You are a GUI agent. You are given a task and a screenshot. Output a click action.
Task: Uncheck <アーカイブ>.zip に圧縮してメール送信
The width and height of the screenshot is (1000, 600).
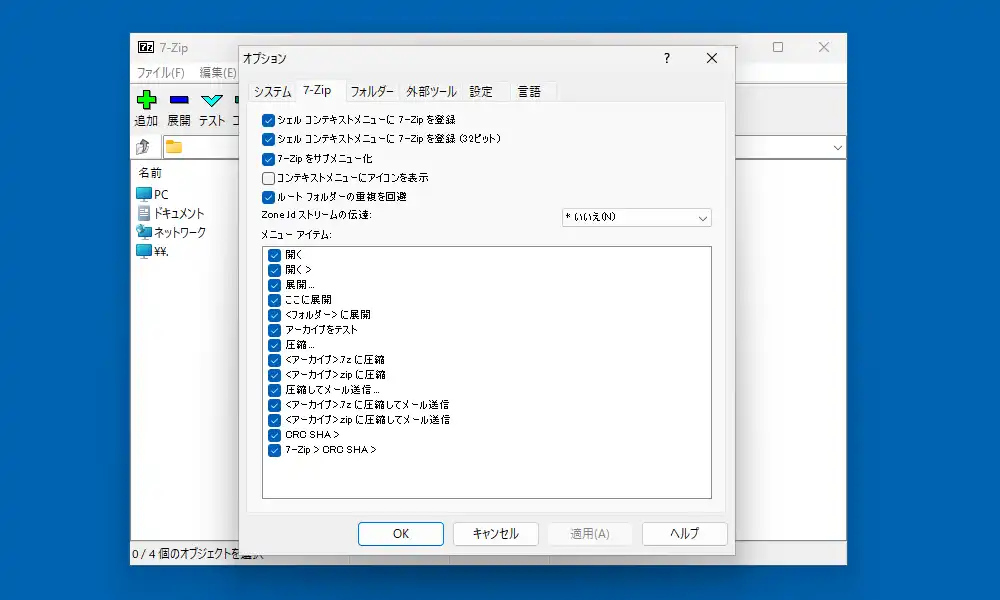click(x=274, y=420)
